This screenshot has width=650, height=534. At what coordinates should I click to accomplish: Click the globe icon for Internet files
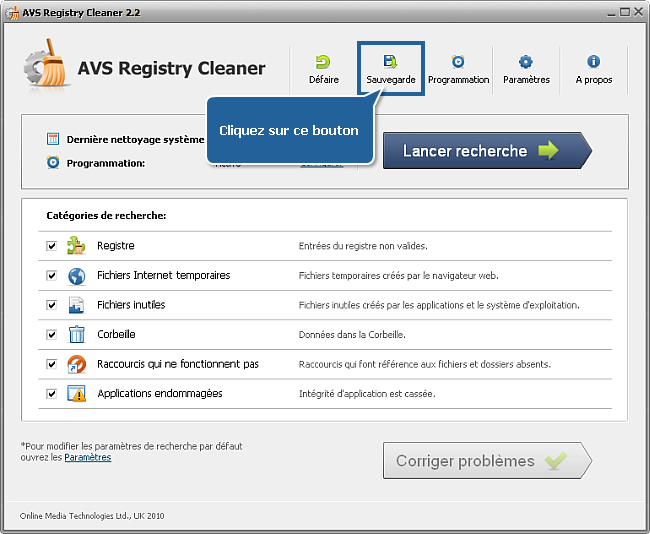click(x=76, y=276)
